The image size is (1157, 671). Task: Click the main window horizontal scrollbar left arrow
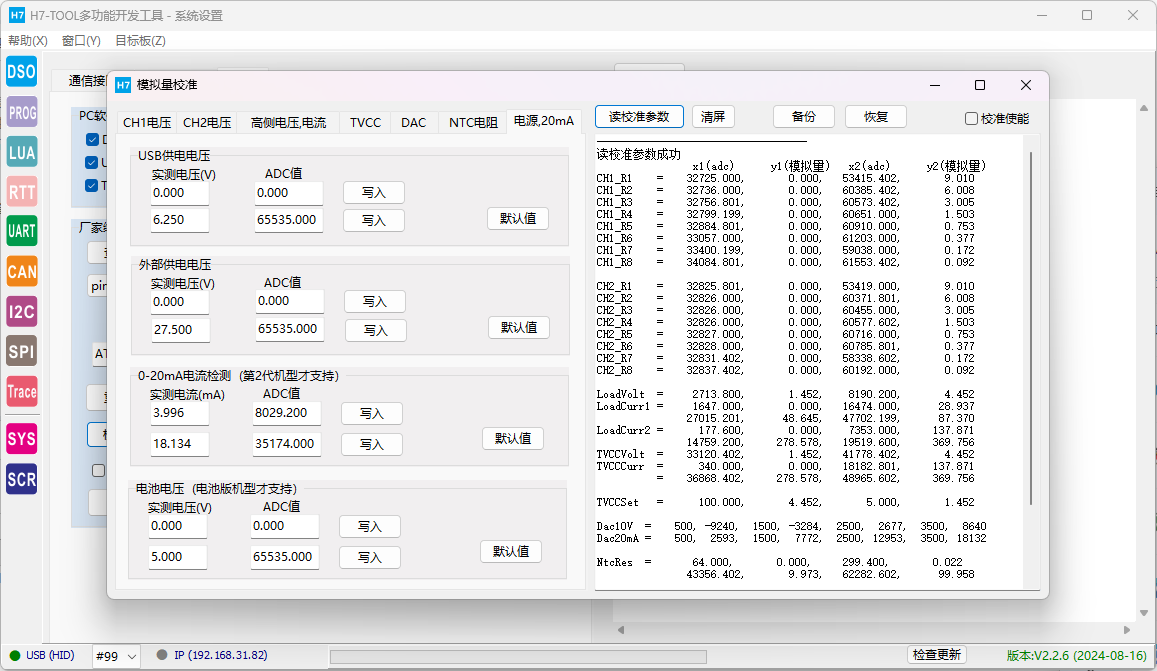621,630
